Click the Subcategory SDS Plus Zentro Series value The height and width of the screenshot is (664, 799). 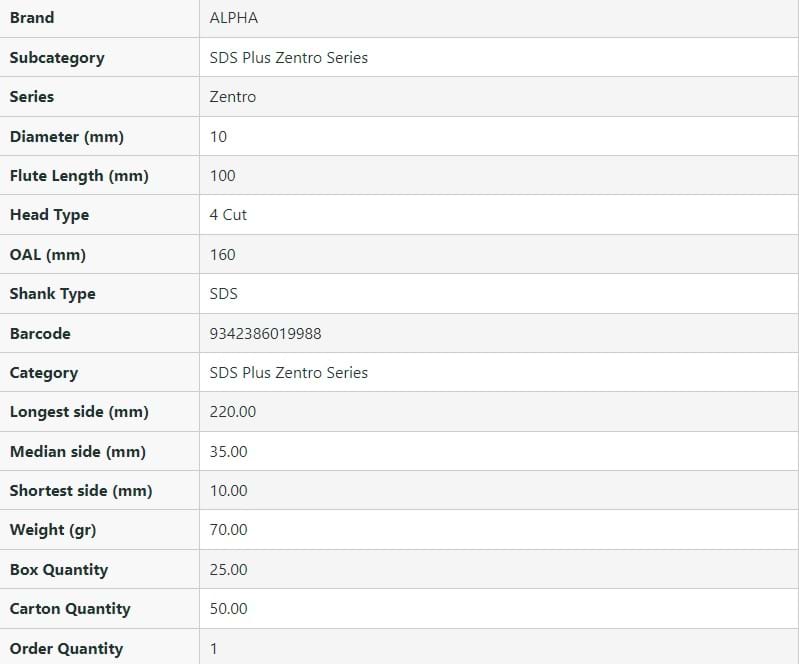coord(288,58)
